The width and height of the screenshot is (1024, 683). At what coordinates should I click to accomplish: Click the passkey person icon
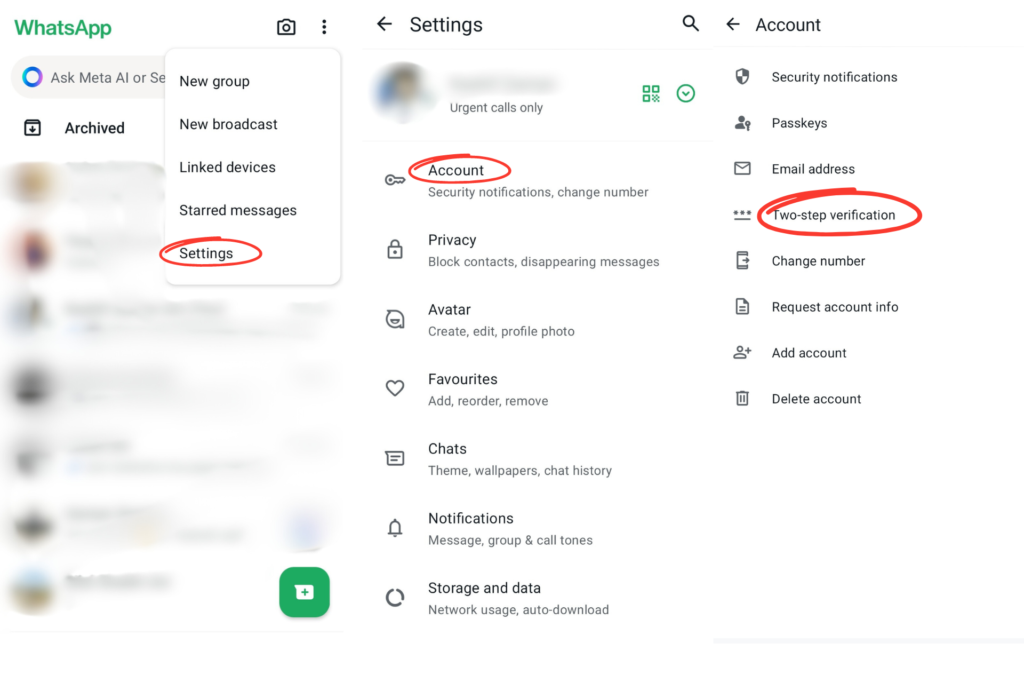pos(742,123)
